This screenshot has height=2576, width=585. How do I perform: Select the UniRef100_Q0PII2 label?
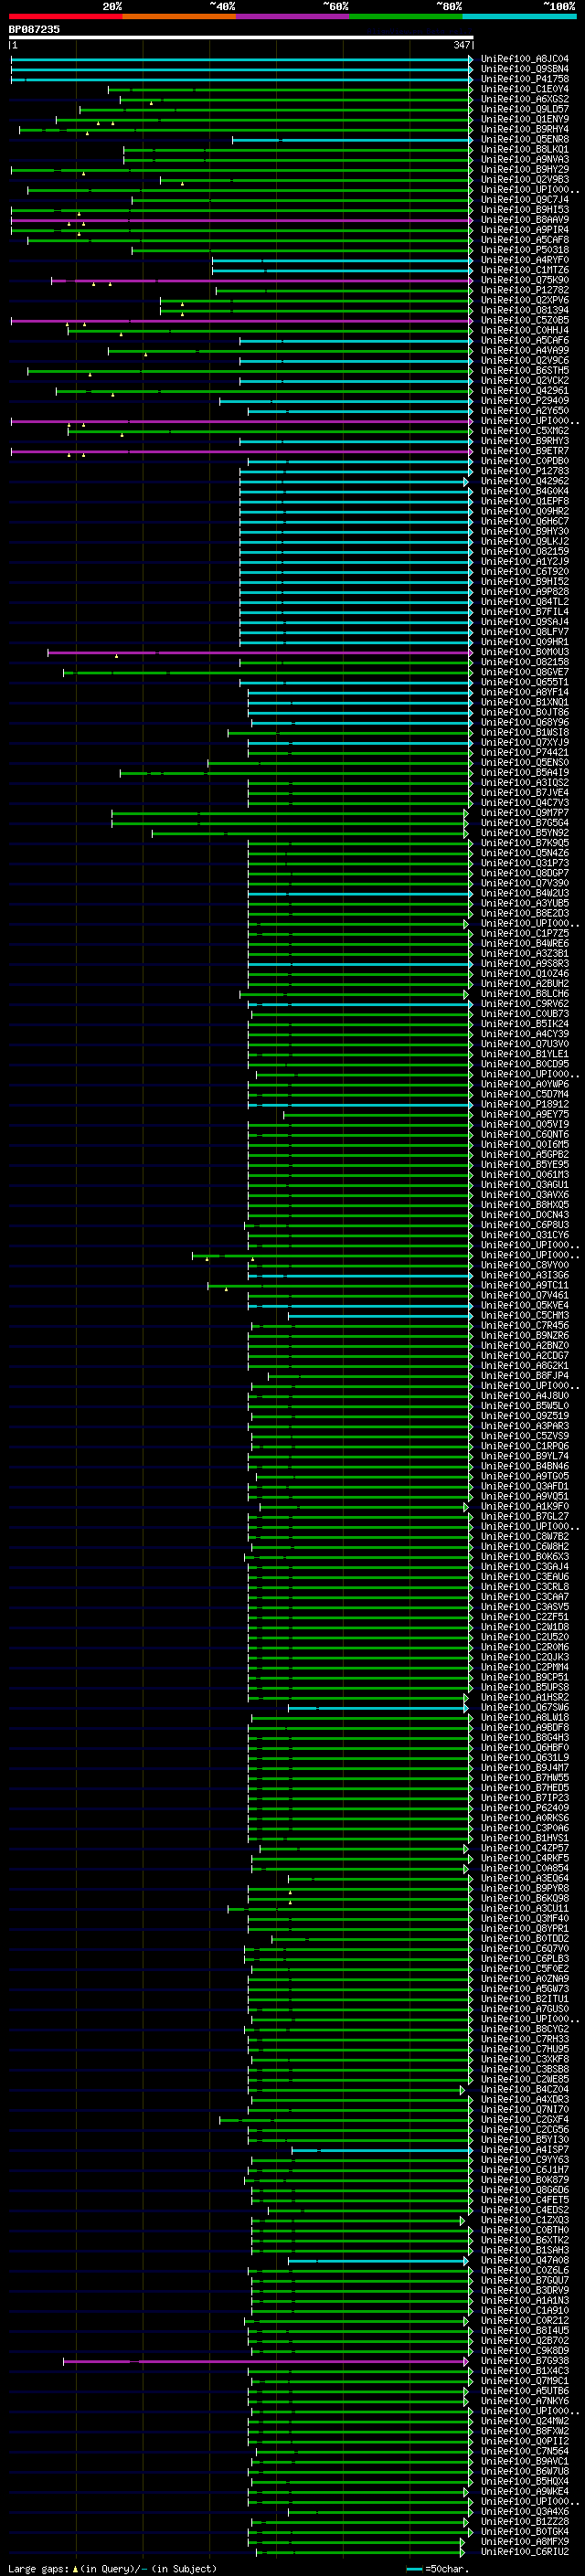(525, 2441)
